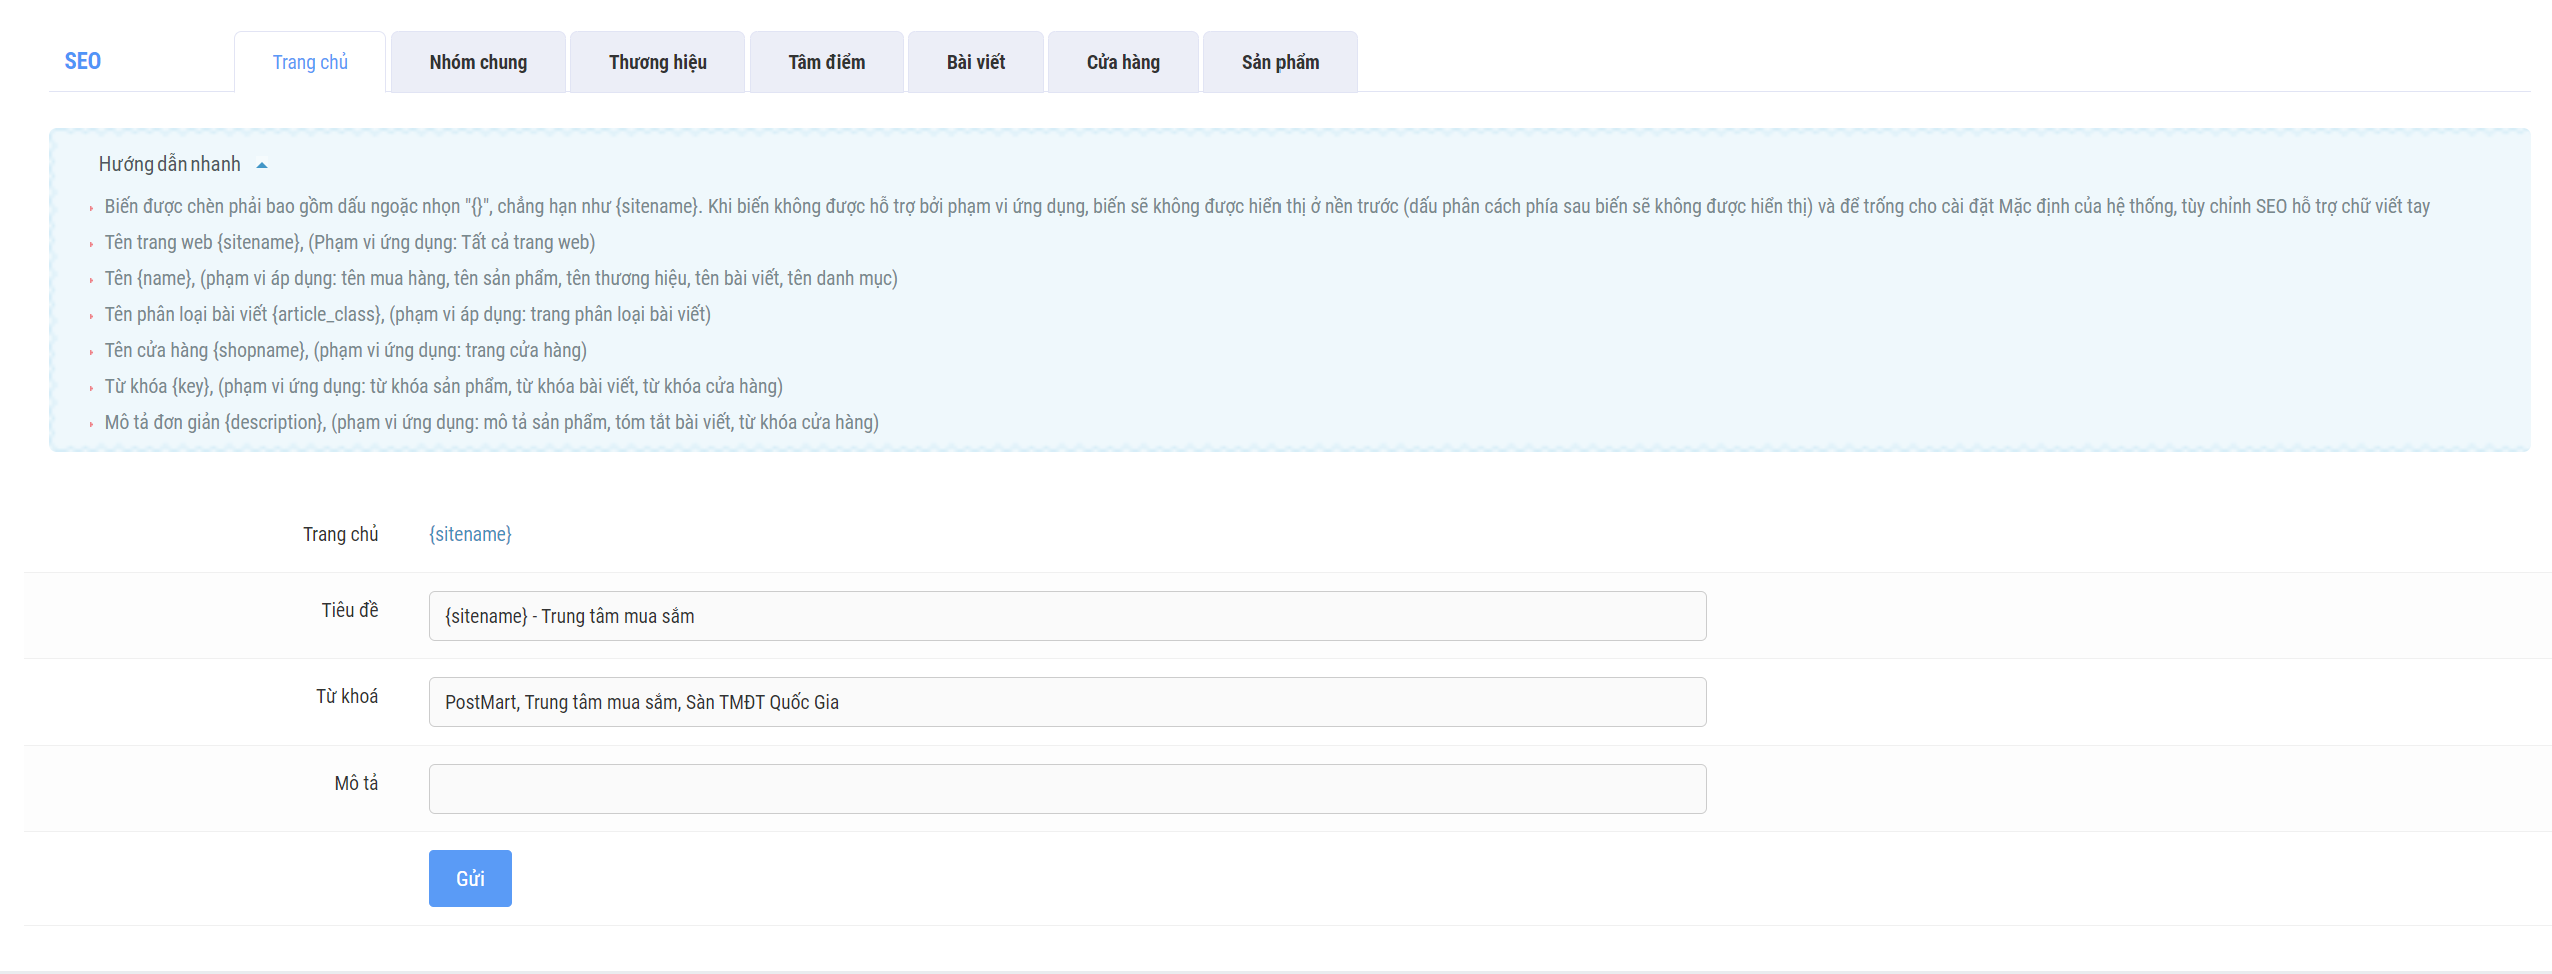The image size is (2552, 974).
Task: Click the blue {sitename} text
Action: (x=470, y=534)
